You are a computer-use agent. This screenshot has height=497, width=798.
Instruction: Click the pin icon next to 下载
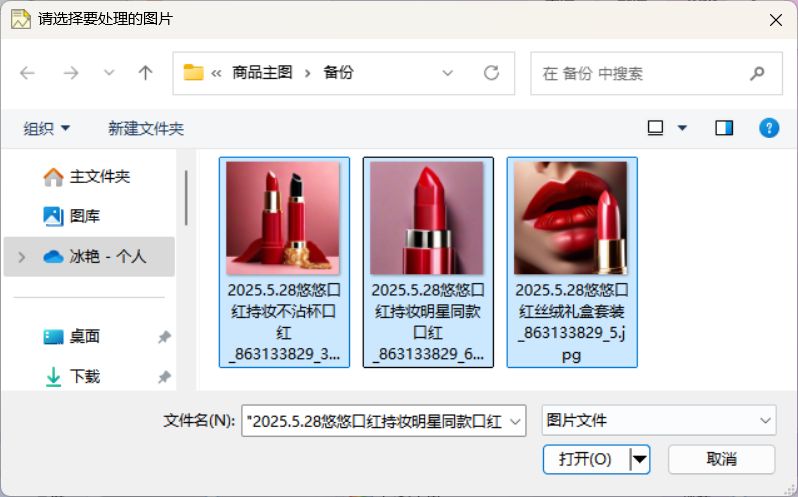[x=164, y=377]
